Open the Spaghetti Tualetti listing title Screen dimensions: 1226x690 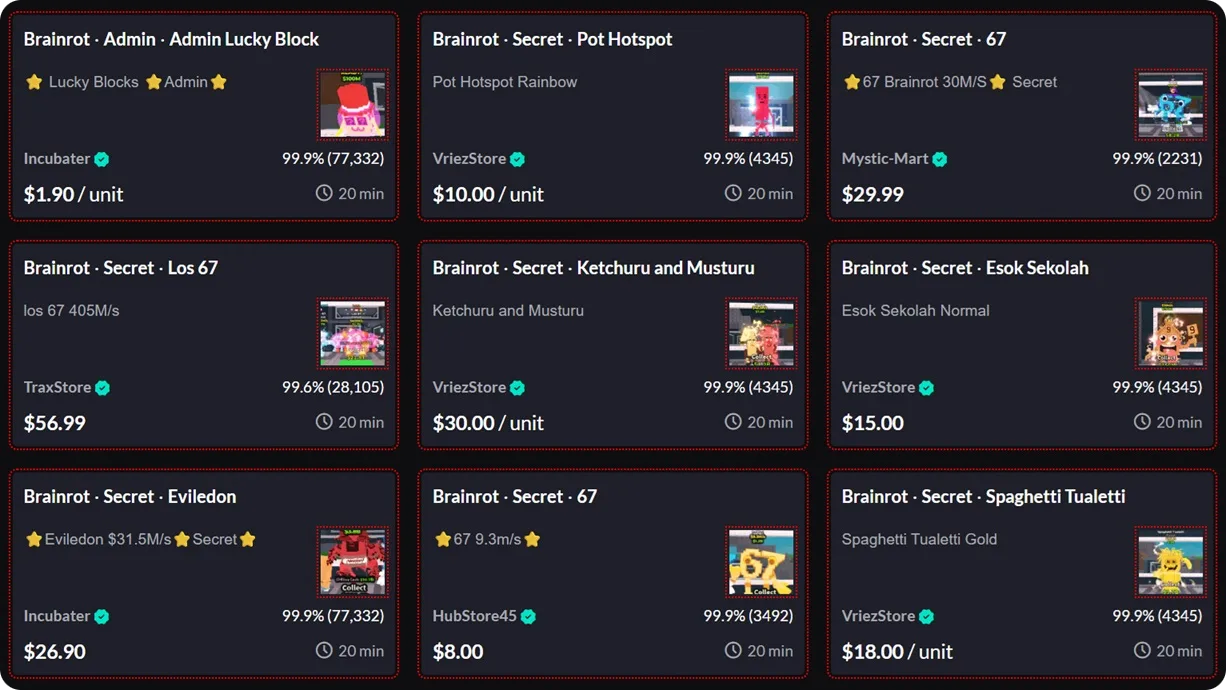click(x=983, y=495)
